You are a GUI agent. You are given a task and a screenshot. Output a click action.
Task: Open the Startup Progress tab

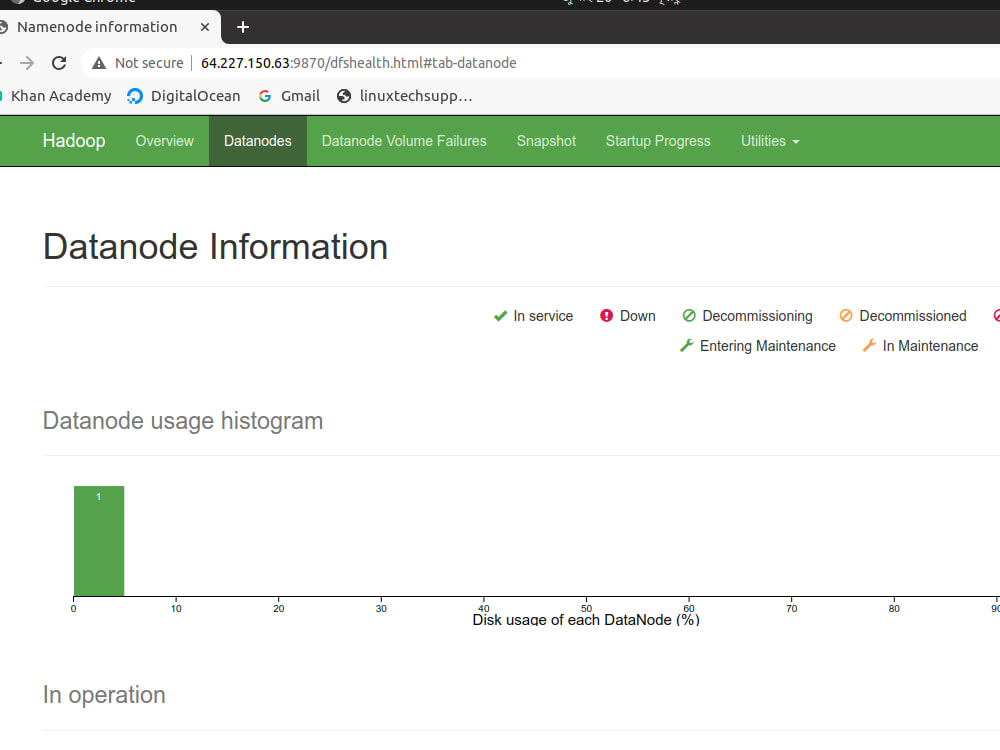coord(658,141)
